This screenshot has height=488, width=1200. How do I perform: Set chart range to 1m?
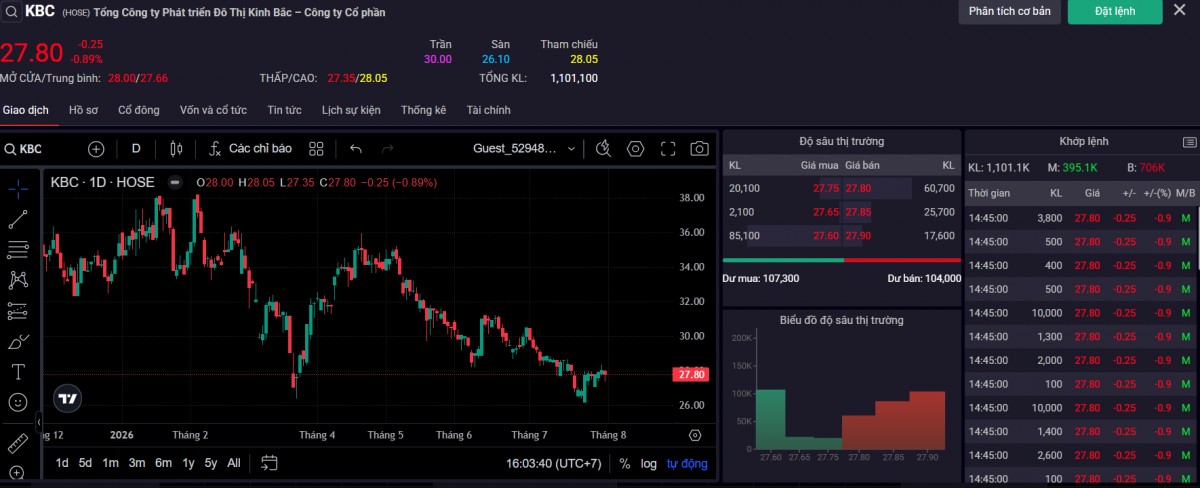[x=110, y=463]
